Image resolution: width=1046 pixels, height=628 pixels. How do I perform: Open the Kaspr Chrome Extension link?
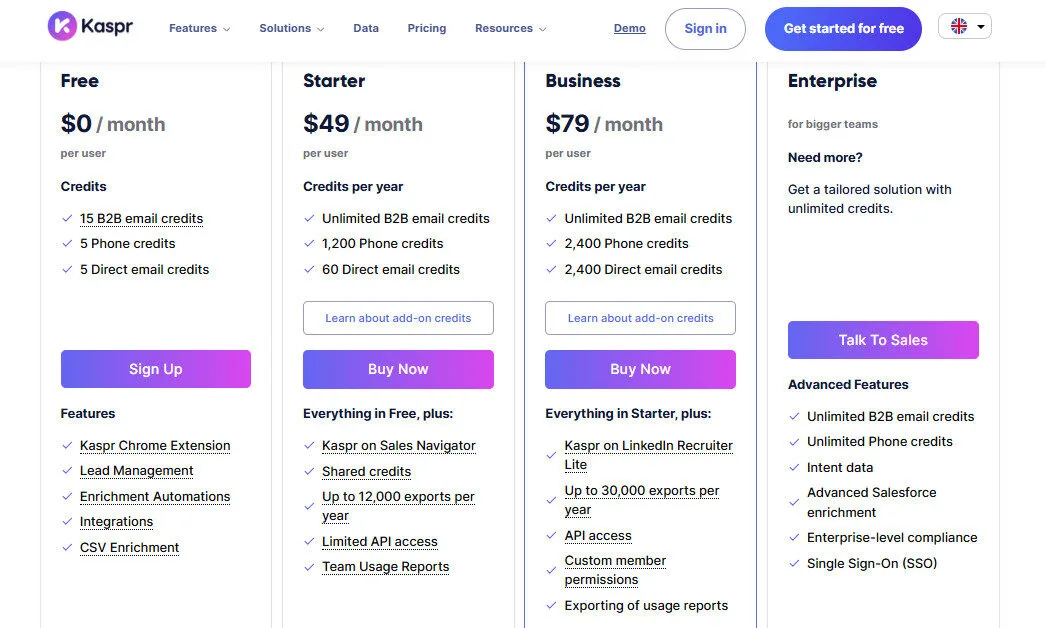pos(154,445)
